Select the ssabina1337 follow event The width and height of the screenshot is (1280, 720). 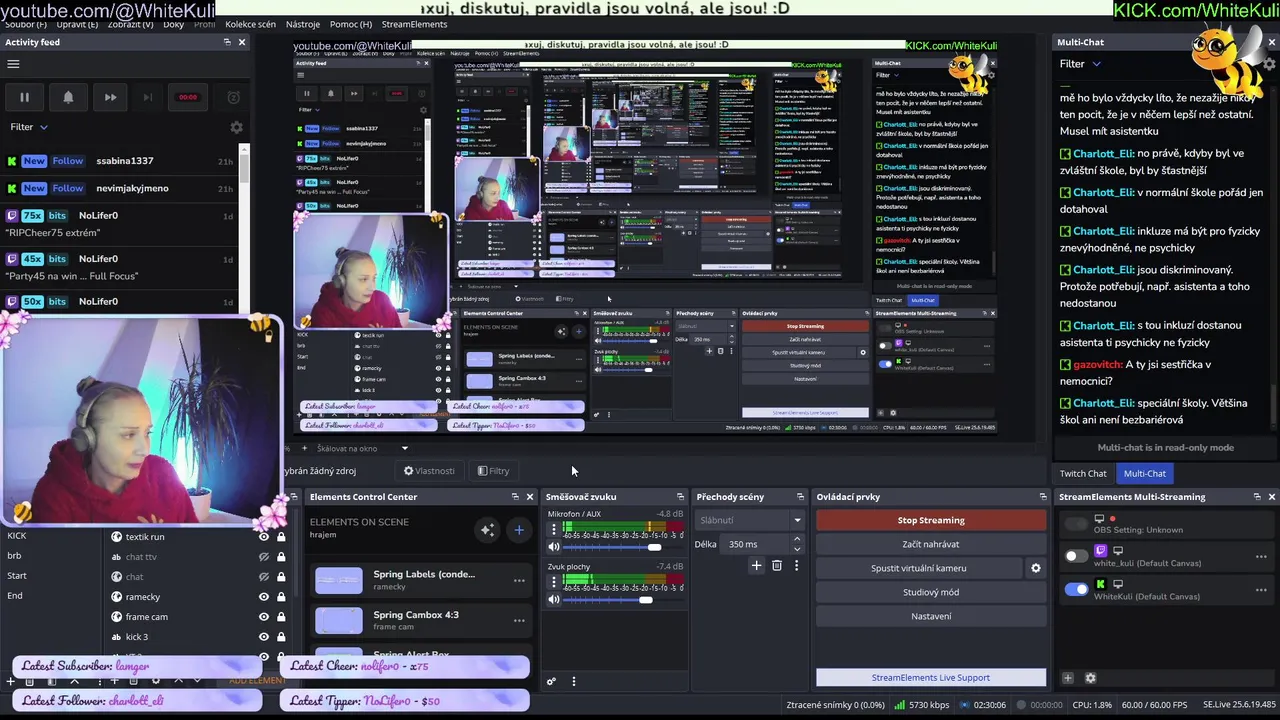click(x=120, y=161)
